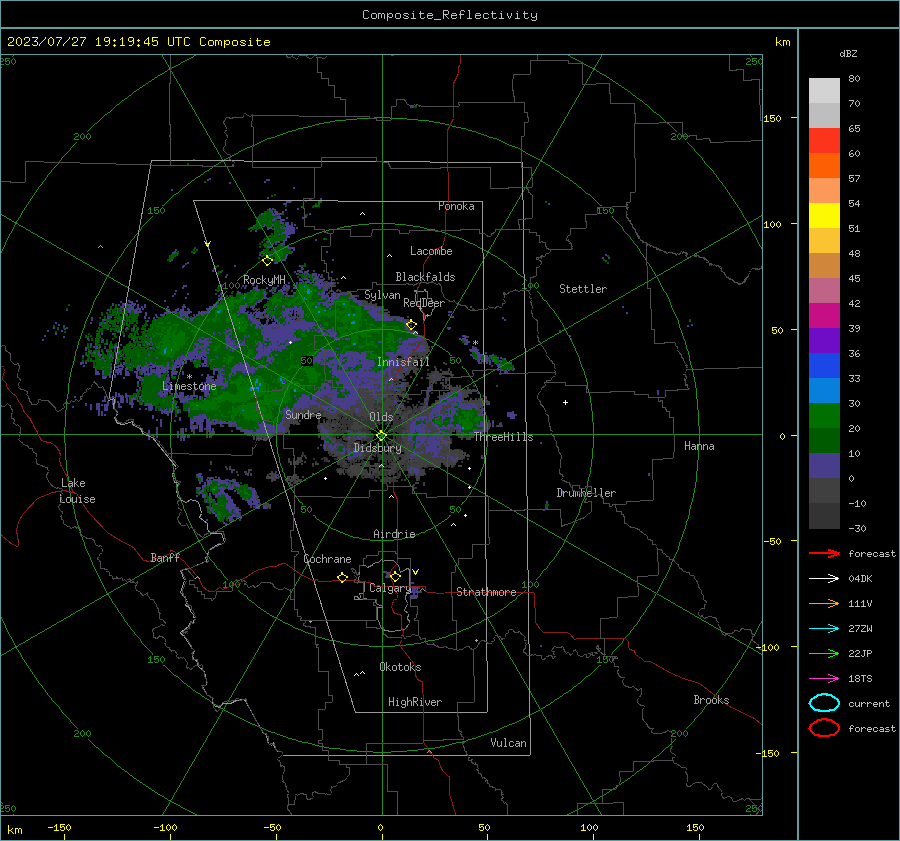This screenshot has width=900, height=841.
Task: Click the Limestone label
Action: tap(189, 386)
